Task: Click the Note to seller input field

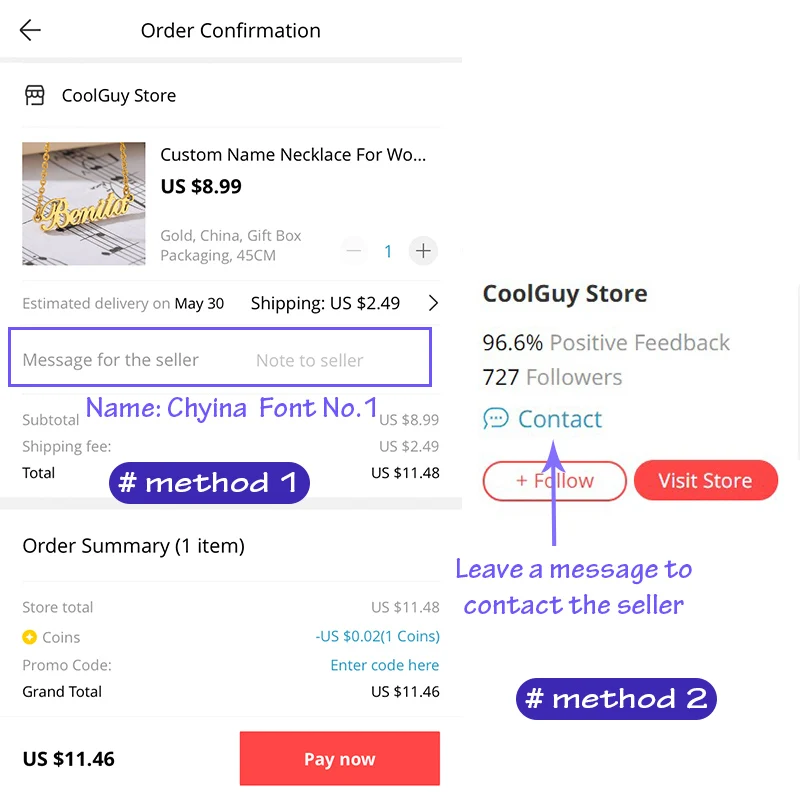Action: (309, 360)
